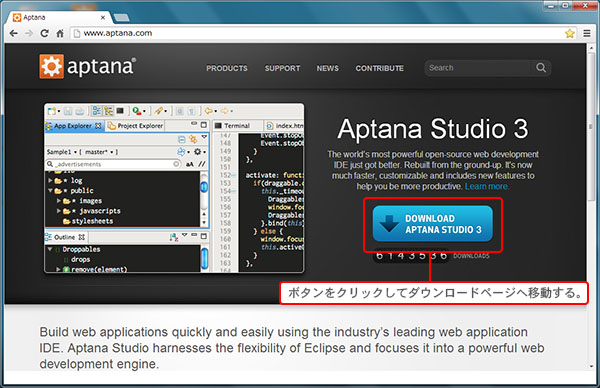Open the CONTRIBUTE menu
The width and height of the screenshot is (600, 388).
(380, 68)
